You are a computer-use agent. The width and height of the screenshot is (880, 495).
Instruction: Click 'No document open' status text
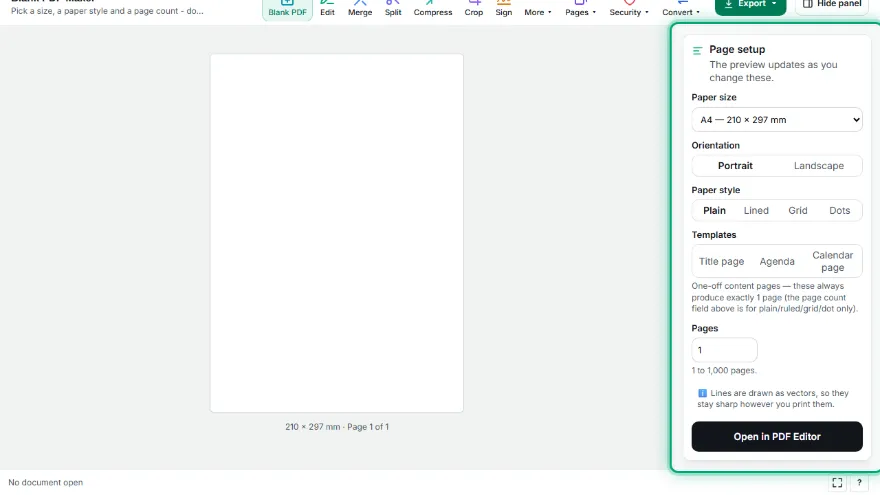(45, 483)
